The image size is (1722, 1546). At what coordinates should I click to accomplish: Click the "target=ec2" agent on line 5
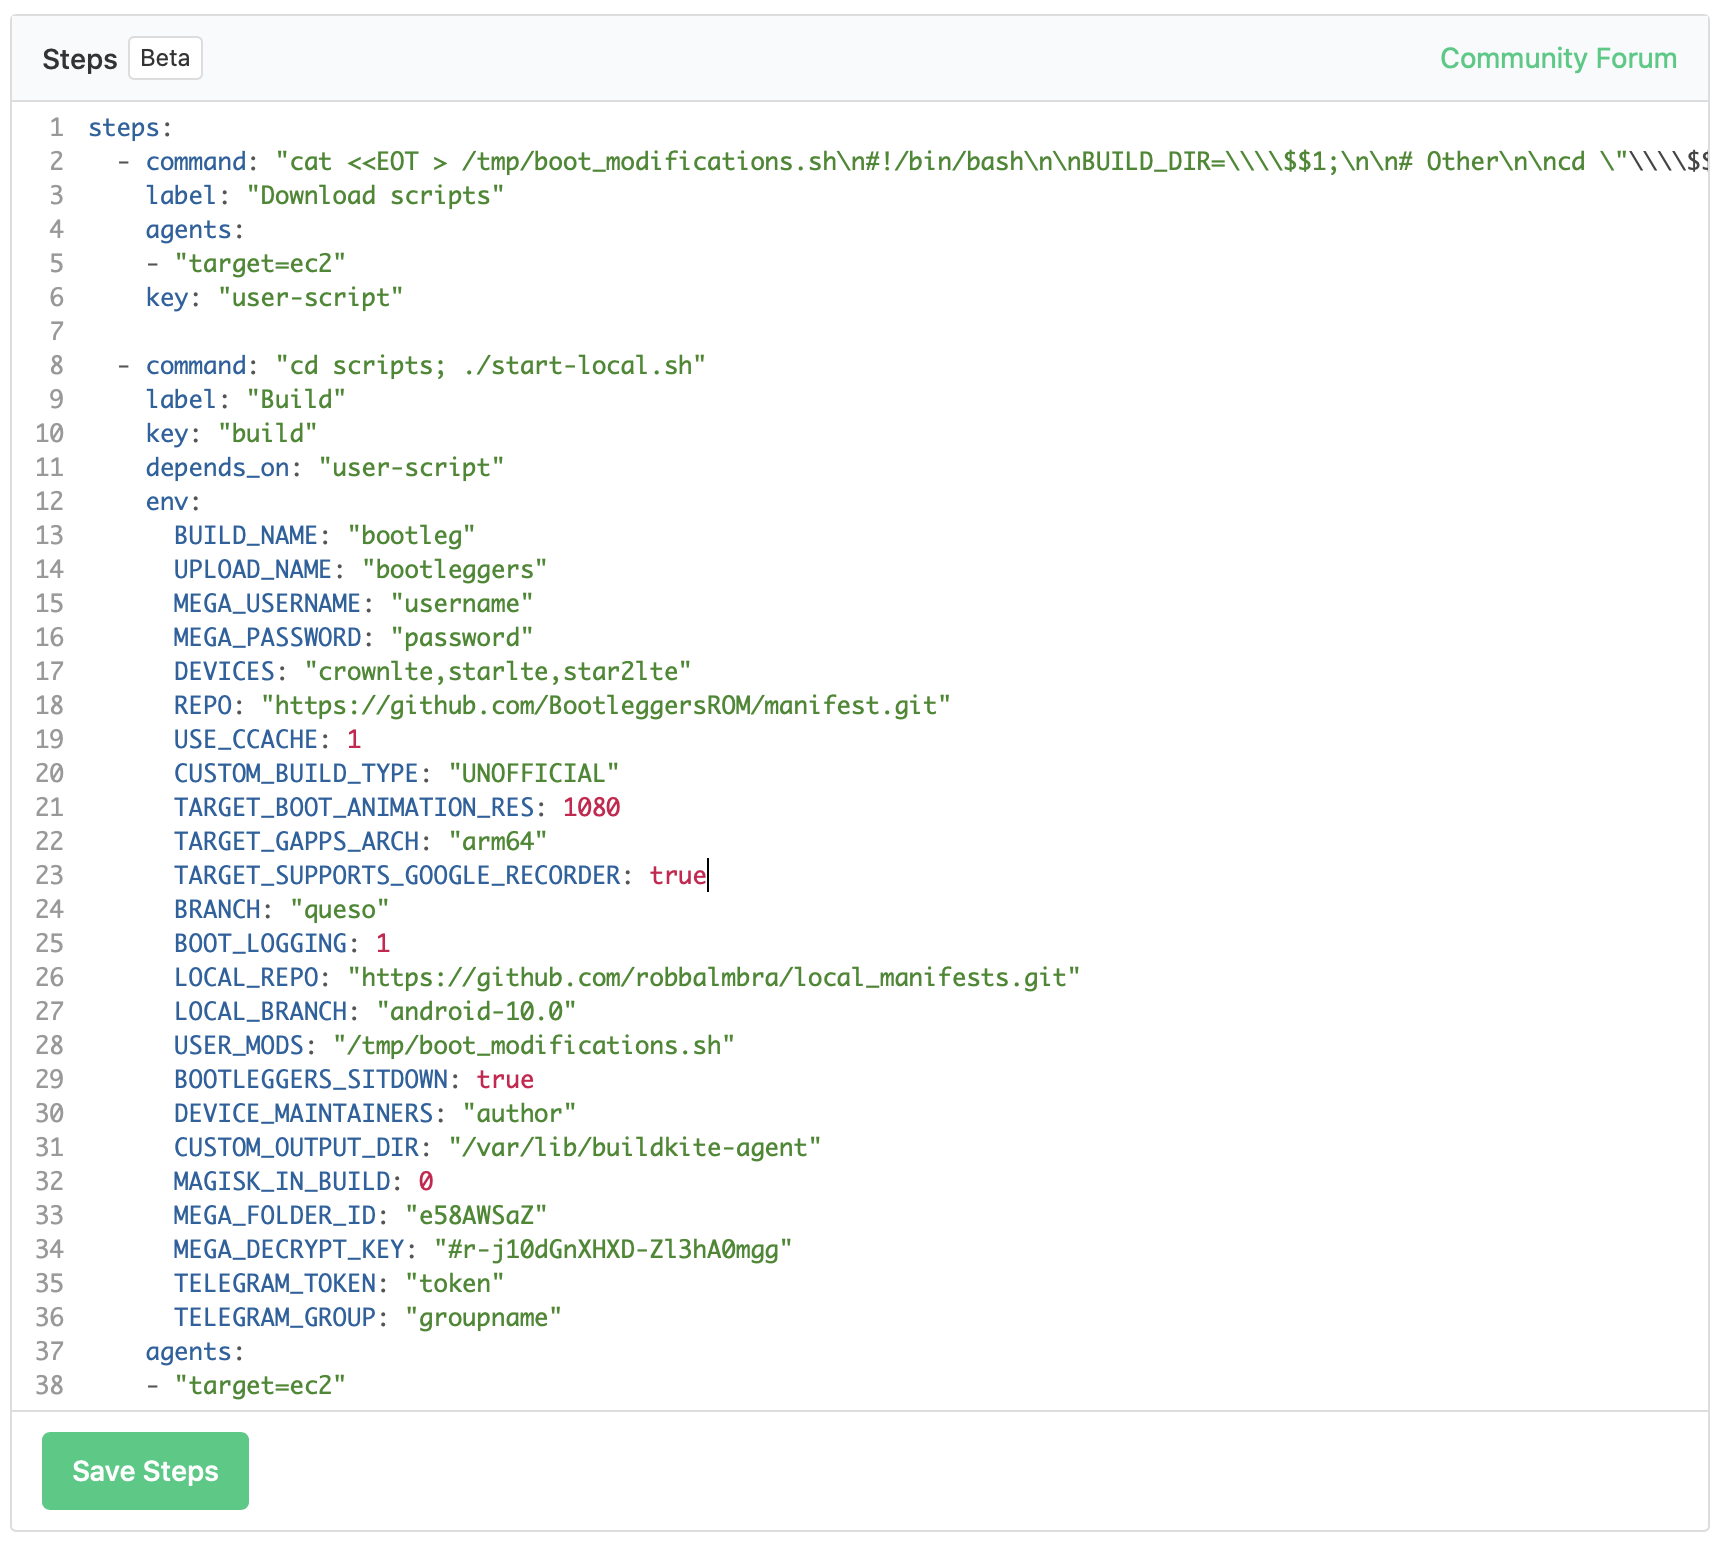(260, 264)
